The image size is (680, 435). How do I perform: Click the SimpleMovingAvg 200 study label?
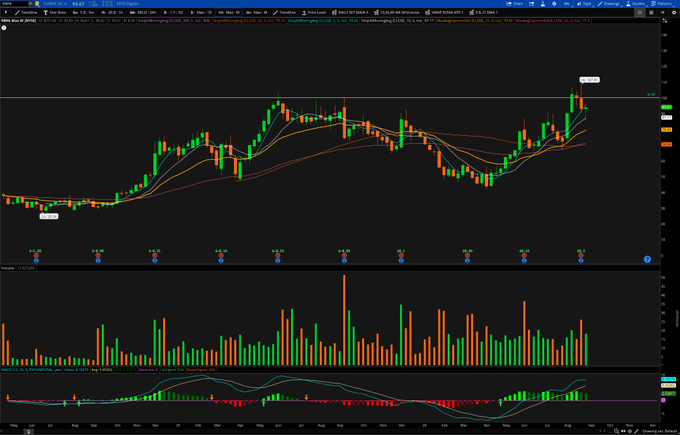[x=169, y=20]
